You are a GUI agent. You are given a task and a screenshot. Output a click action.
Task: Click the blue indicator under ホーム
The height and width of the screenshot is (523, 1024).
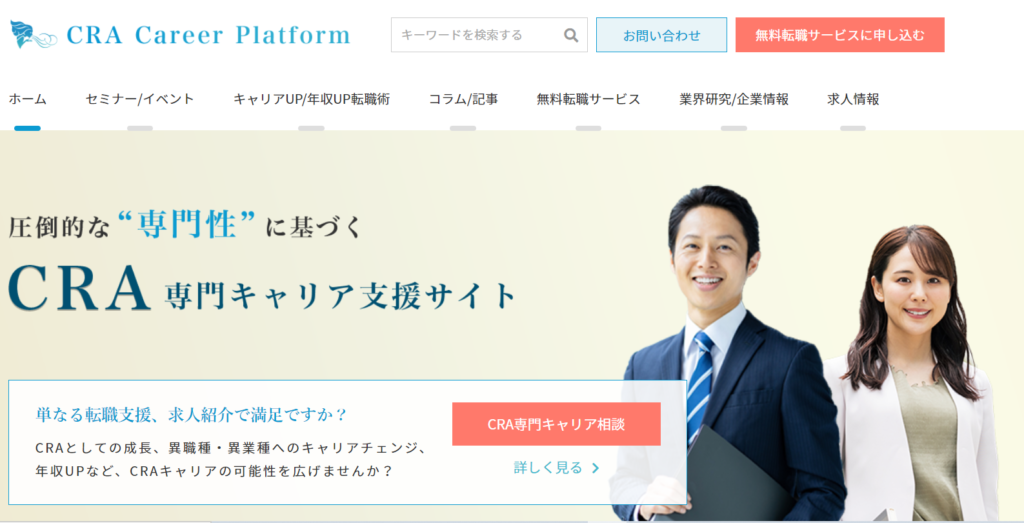click(27, 128)
